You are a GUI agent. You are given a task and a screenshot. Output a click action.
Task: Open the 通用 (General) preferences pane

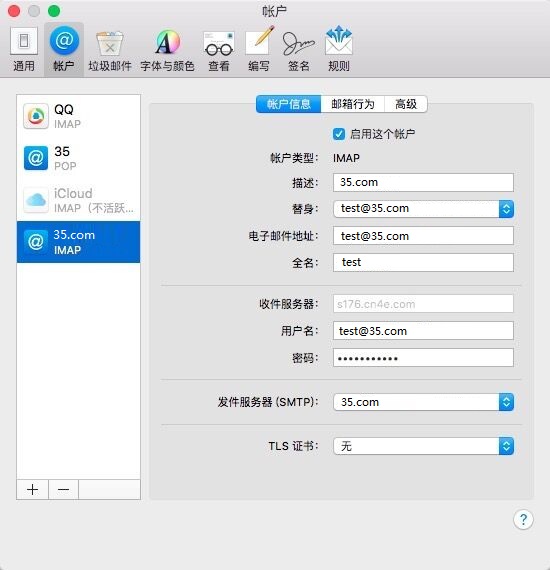[x=24, y=49]
